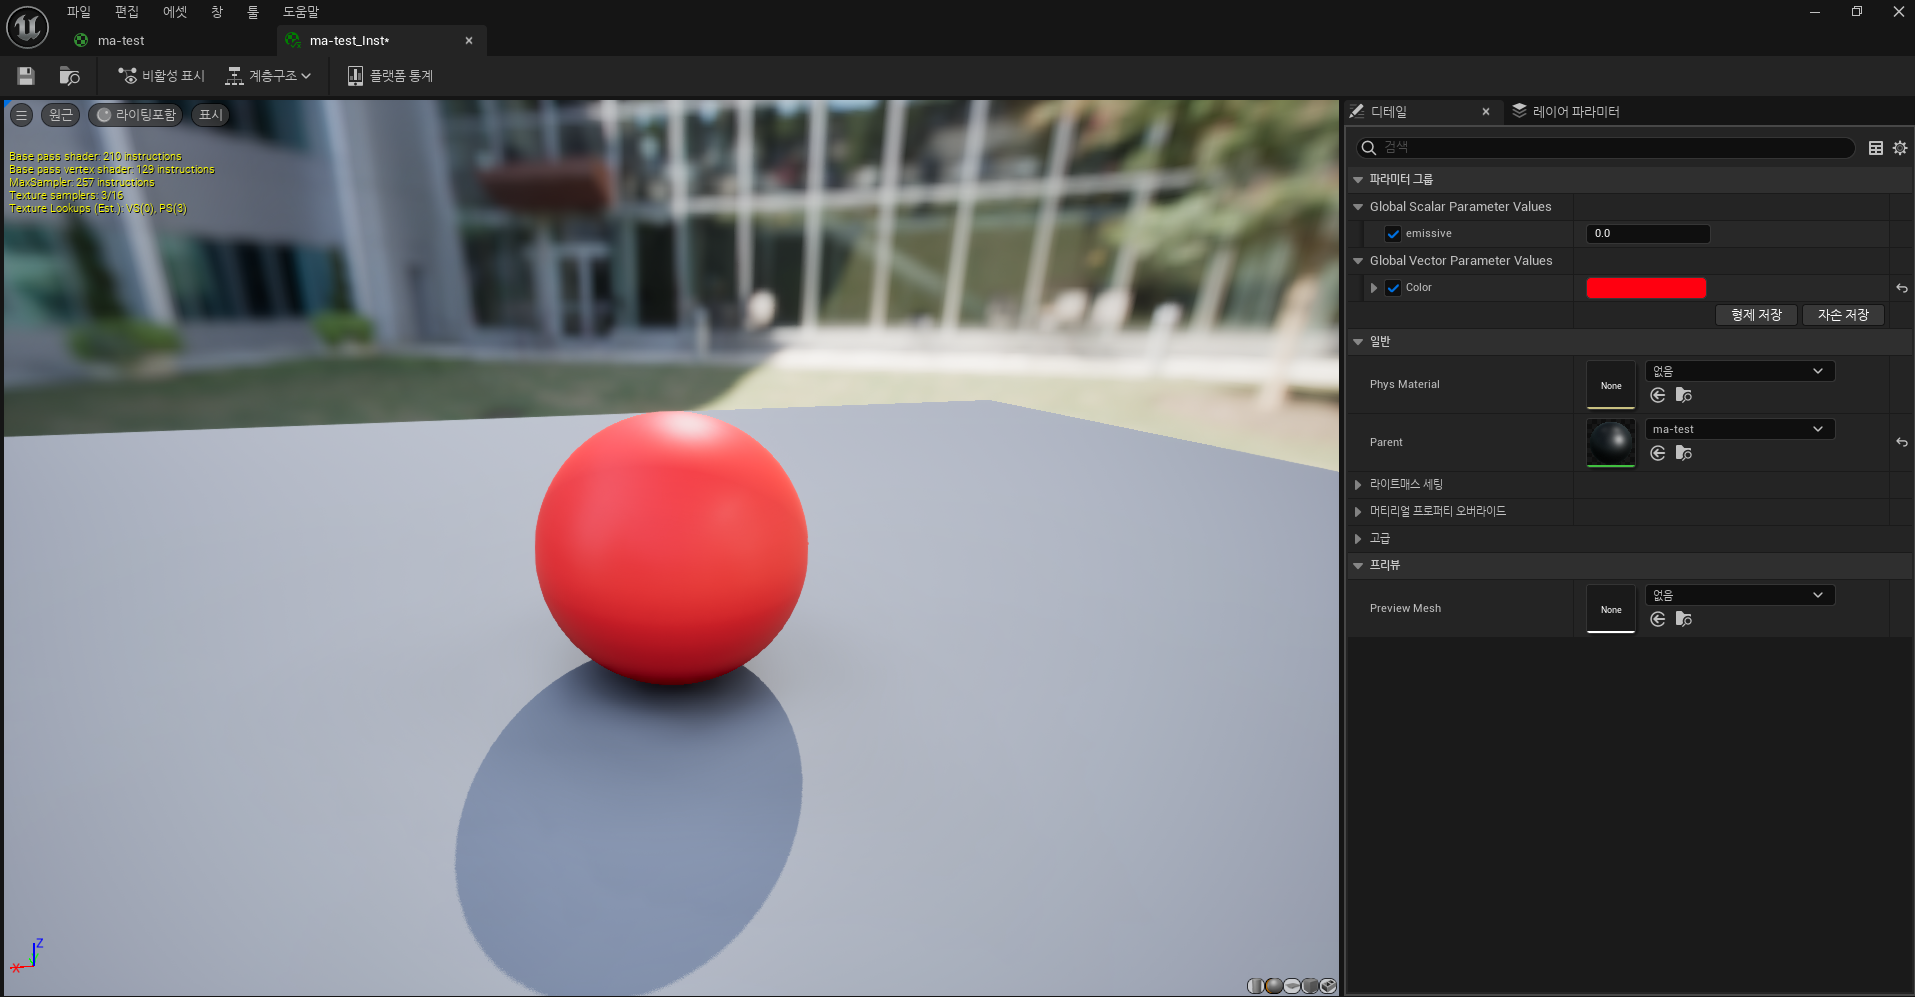Use selected asset for Phys Material

(x=1658, y=396)
